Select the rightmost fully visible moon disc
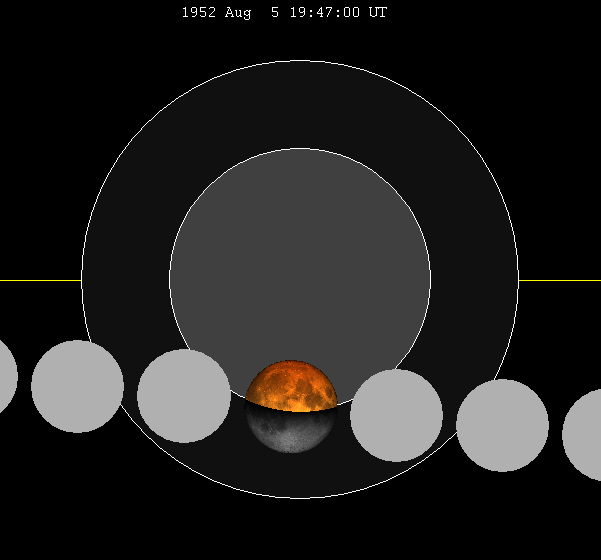 coord(502,425)
